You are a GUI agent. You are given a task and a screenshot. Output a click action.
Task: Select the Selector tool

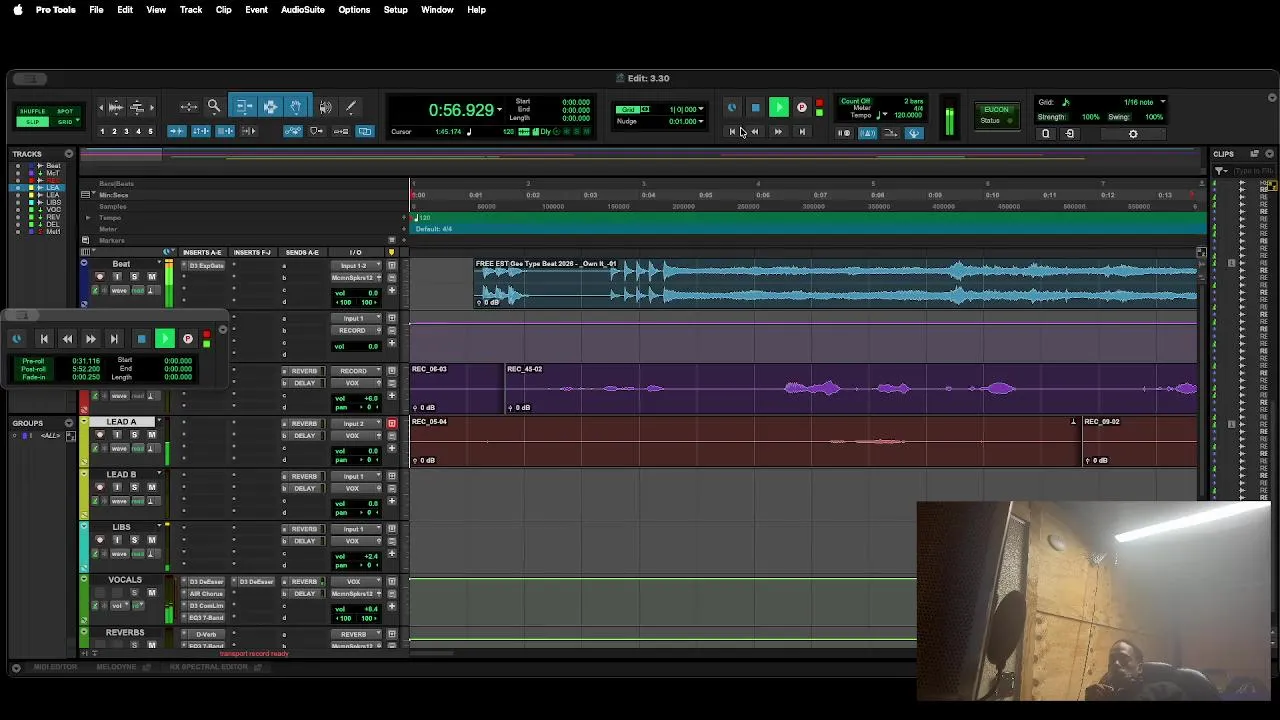(x=270, y=106)
